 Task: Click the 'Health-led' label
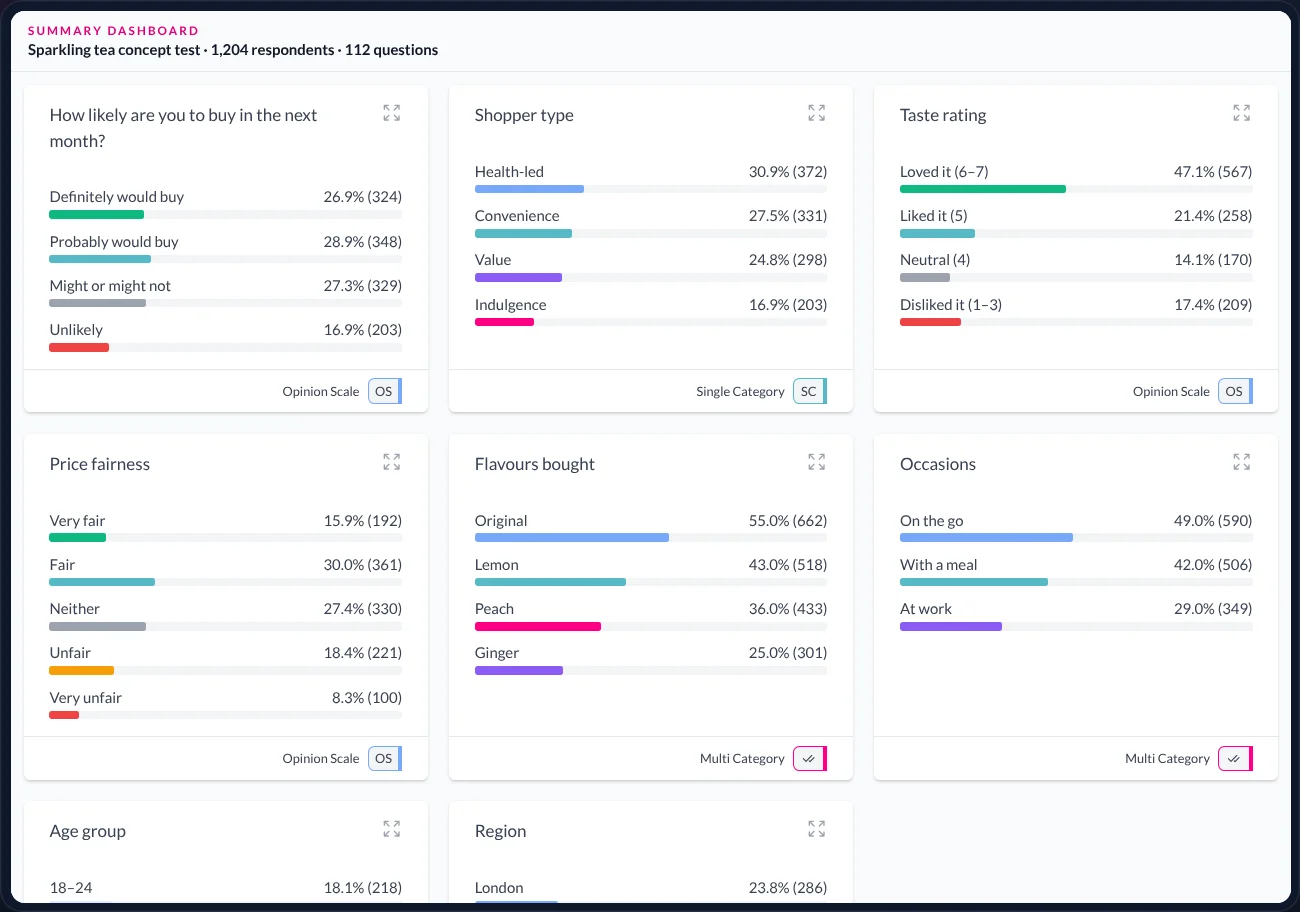pos(509,172)
